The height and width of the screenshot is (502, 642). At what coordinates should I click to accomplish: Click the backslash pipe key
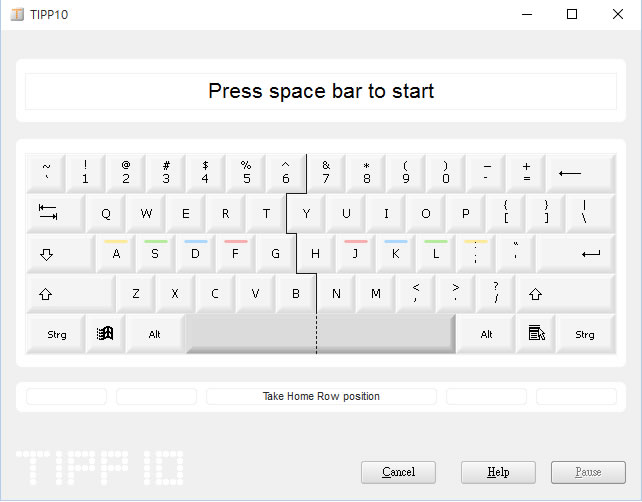click(x=590, y=213)
